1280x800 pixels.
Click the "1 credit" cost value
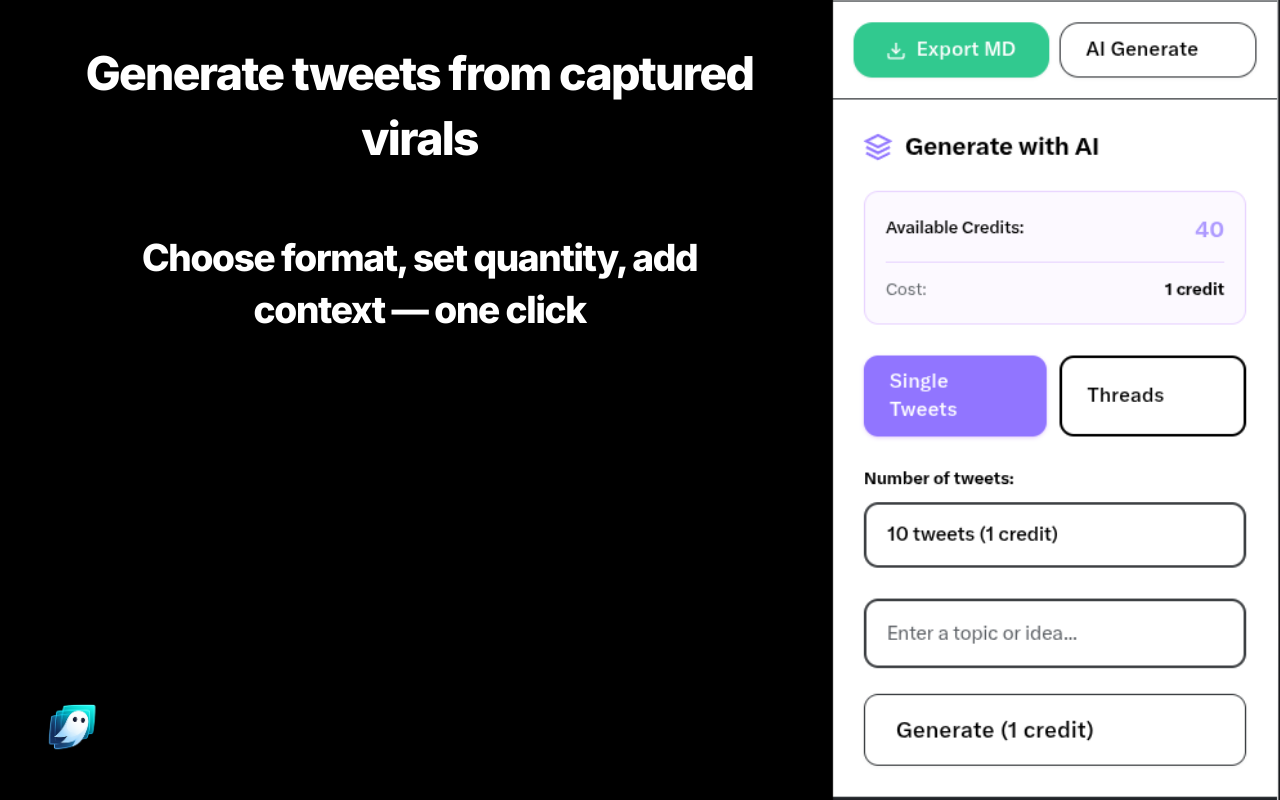coord(1193,289)
